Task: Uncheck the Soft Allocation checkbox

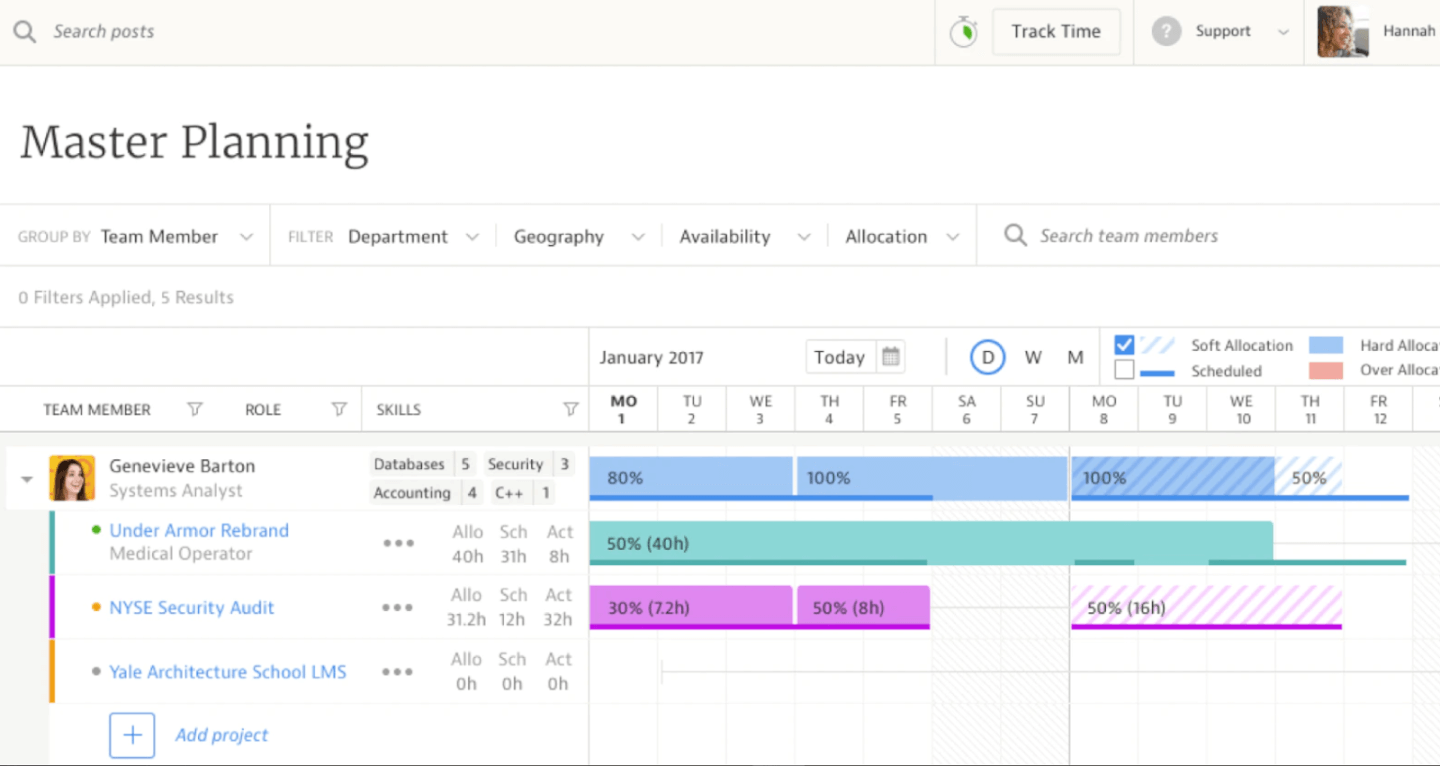Action: (1124, 345)
